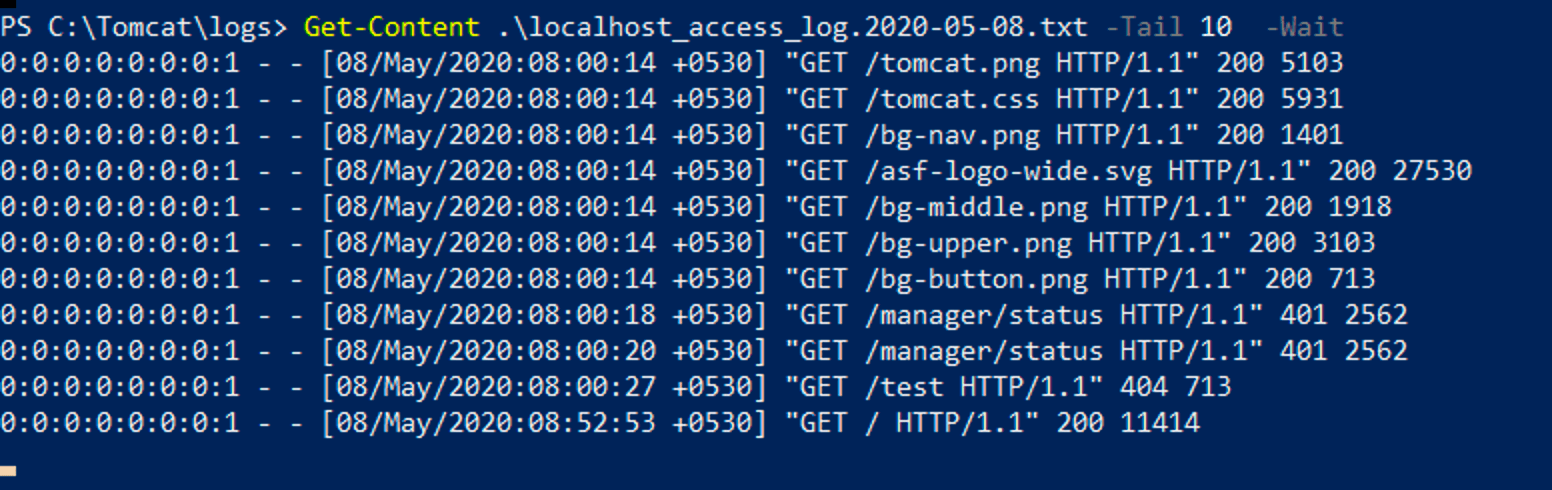Click the GET /bg-nav.png log entry

coord(672,135)
